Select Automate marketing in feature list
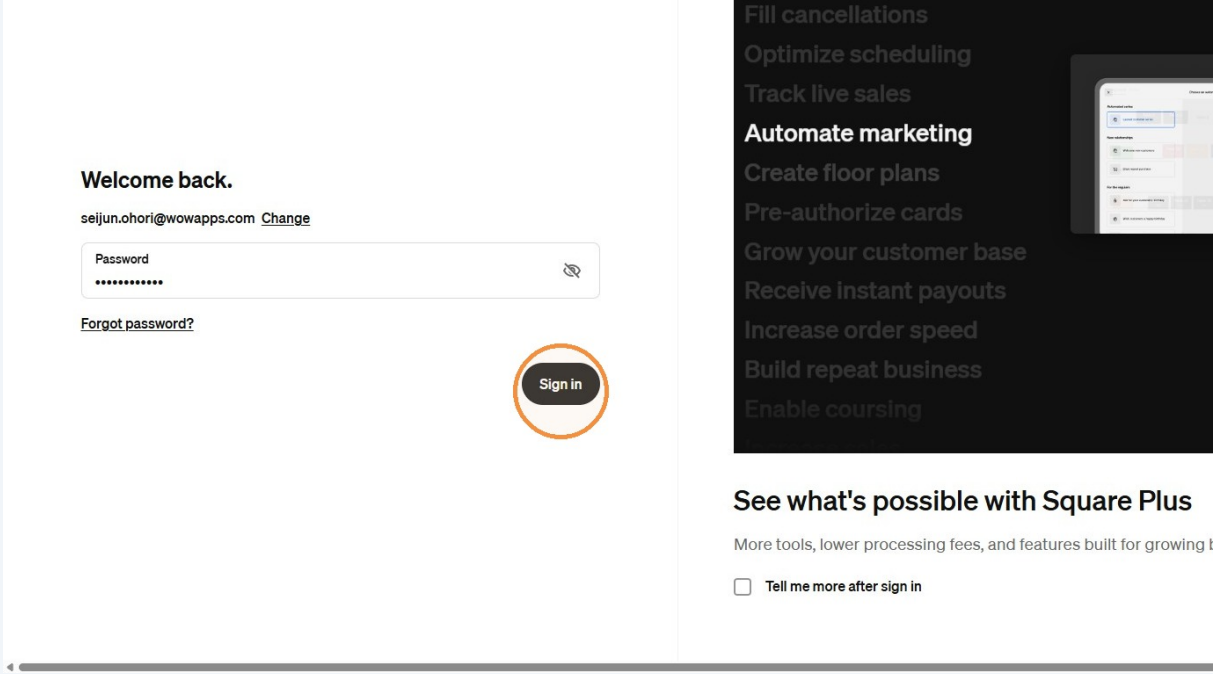 pos(858,133)
